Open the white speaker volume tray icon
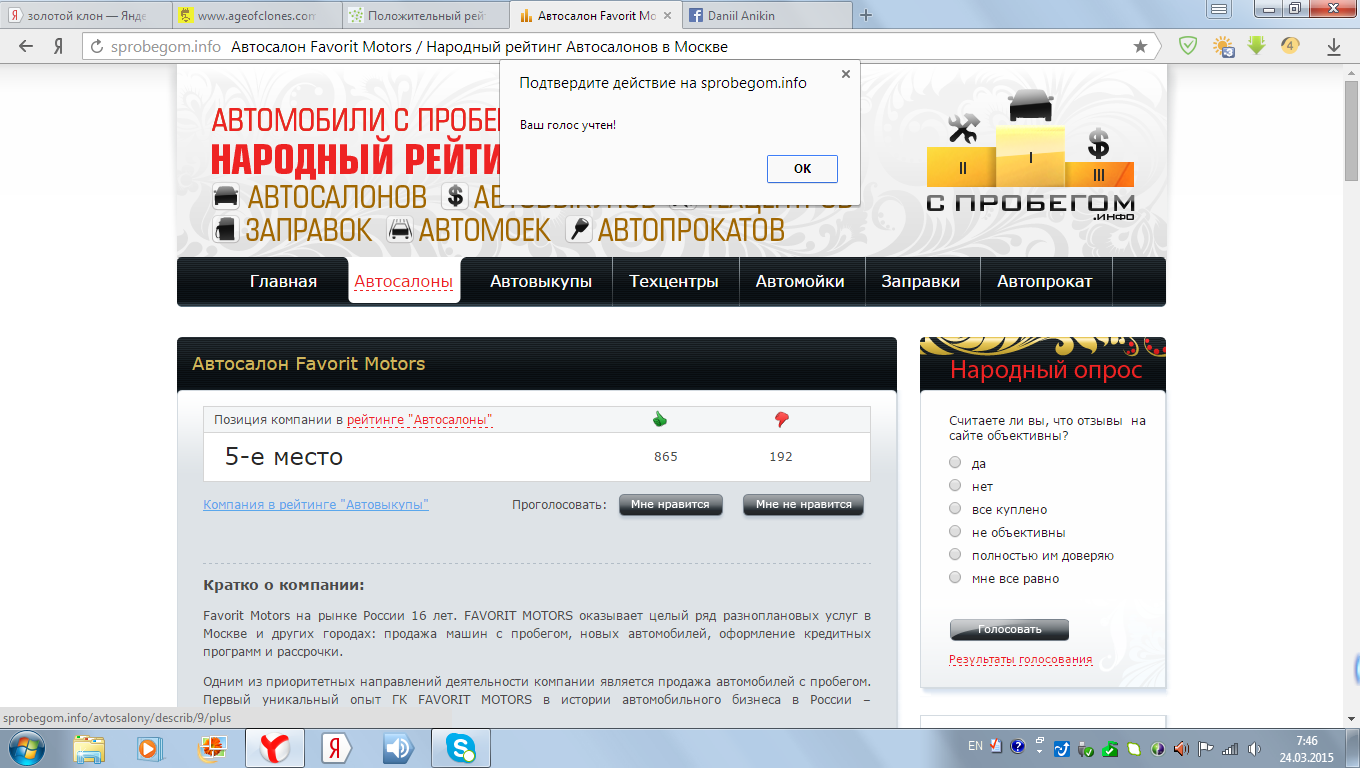This screenshot has height=768, width=1360. [x=1255, y=748]
